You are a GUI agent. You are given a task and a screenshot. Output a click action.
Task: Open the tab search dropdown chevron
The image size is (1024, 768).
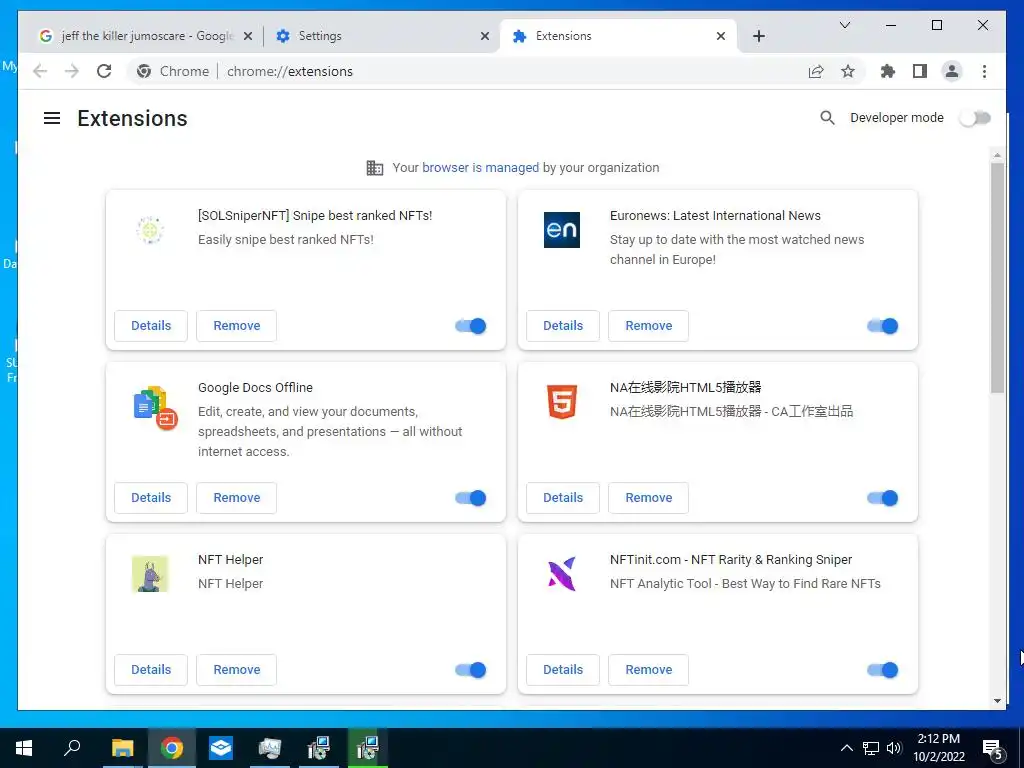pos(844,25)
